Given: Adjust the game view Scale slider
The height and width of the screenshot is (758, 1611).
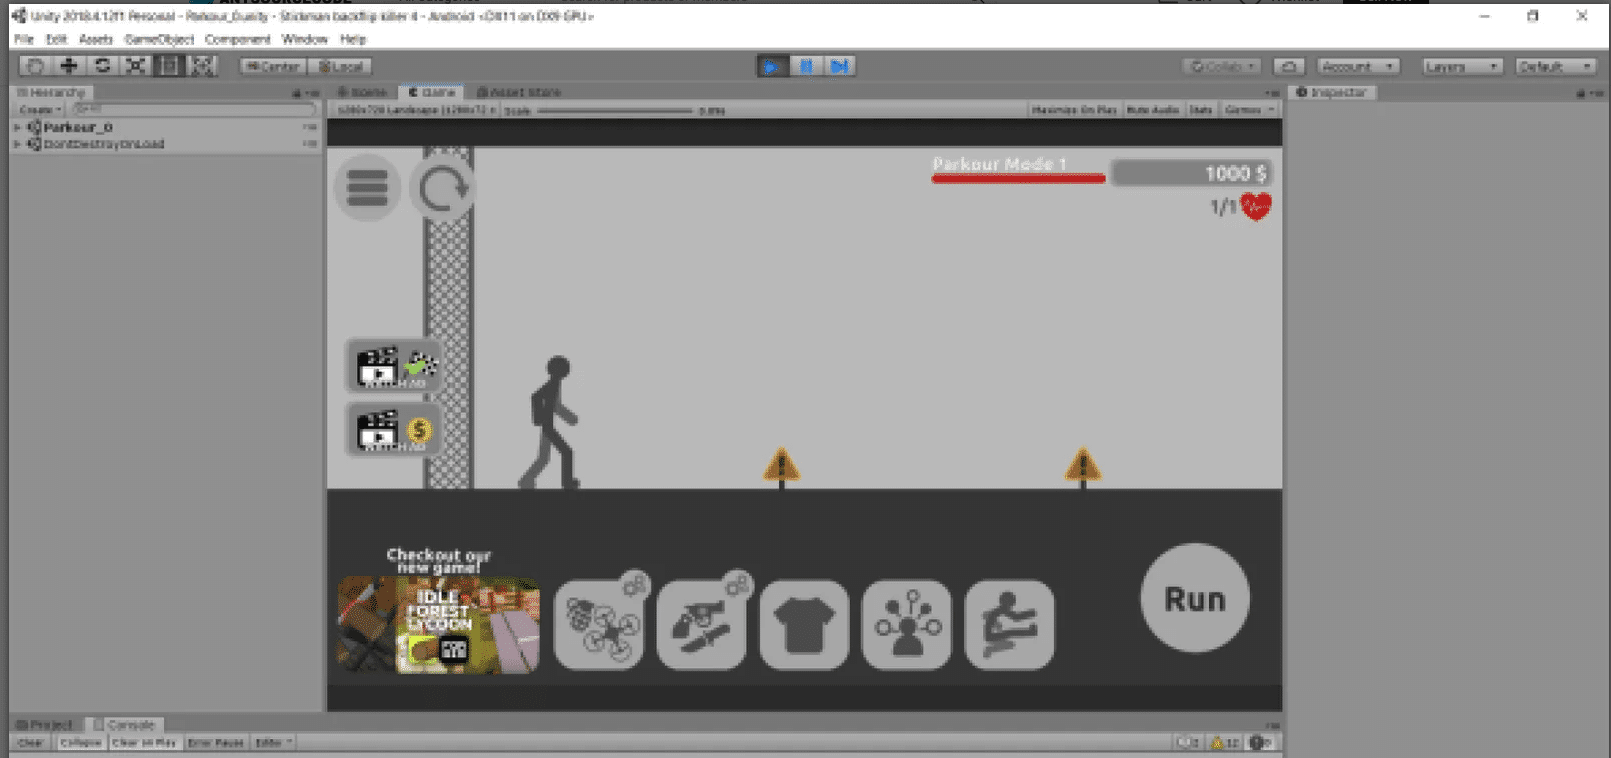Looking at the screenshot, I should coord(615,110).
